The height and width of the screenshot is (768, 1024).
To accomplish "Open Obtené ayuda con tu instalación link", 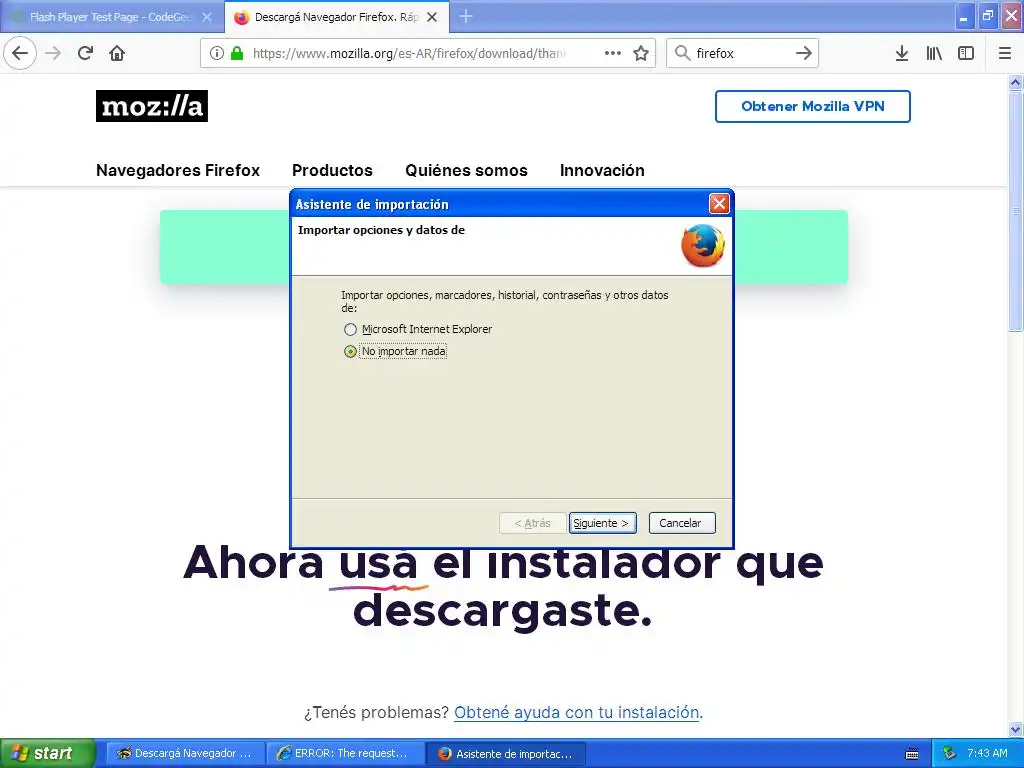I will (577, 712).
